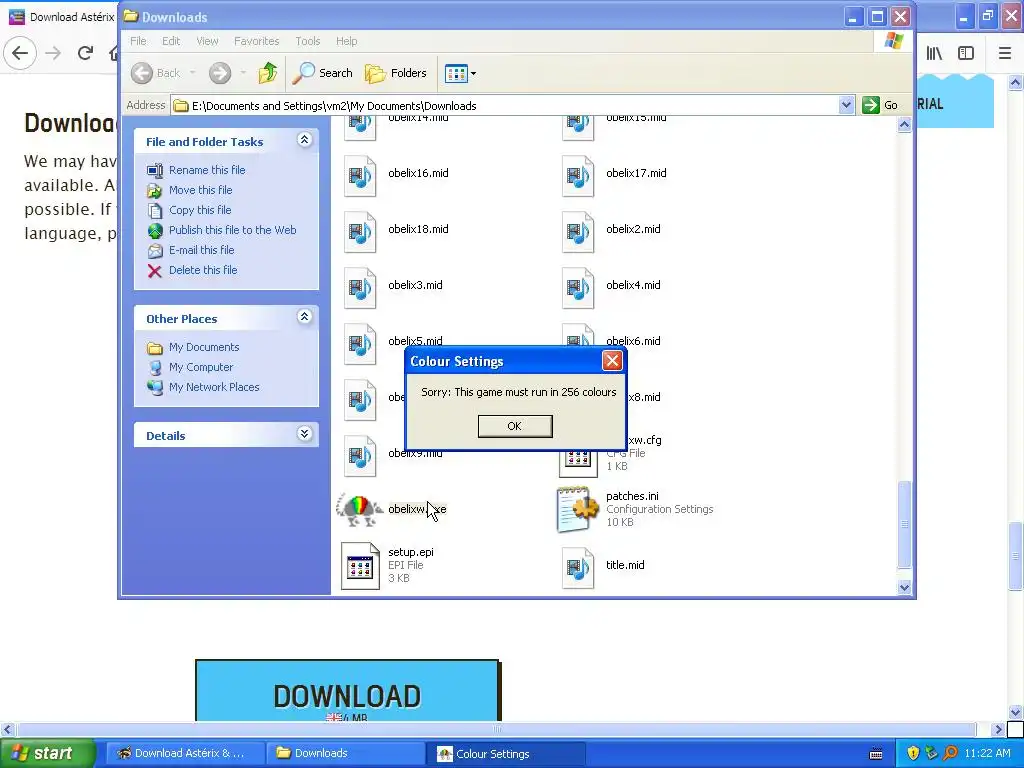The image size is (1024, 768).
Task: Click the Explorer Back button
Action: 155,73
